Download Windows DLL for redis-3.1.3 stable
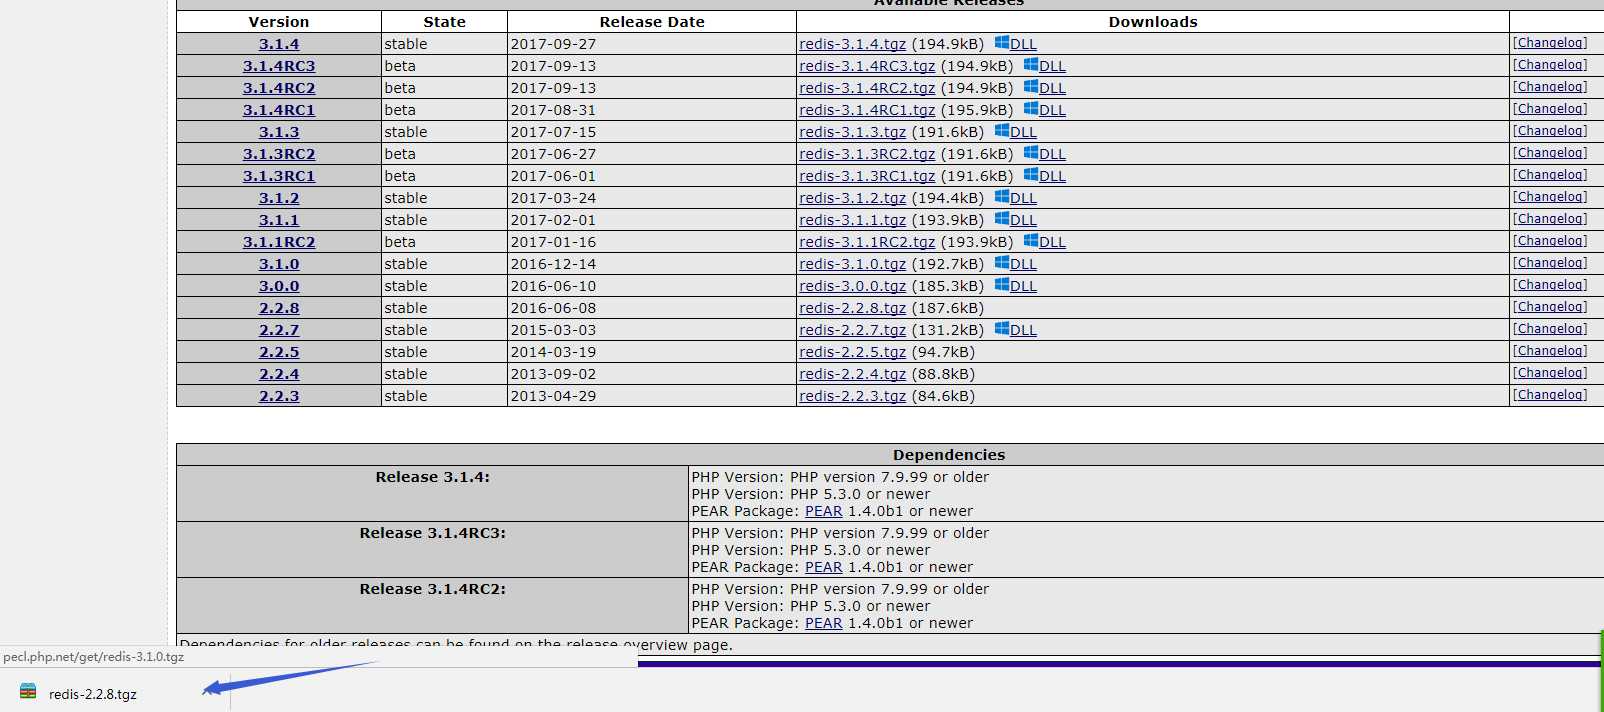The height and width of the screenshot is (712, 1604). point(1016,132)
